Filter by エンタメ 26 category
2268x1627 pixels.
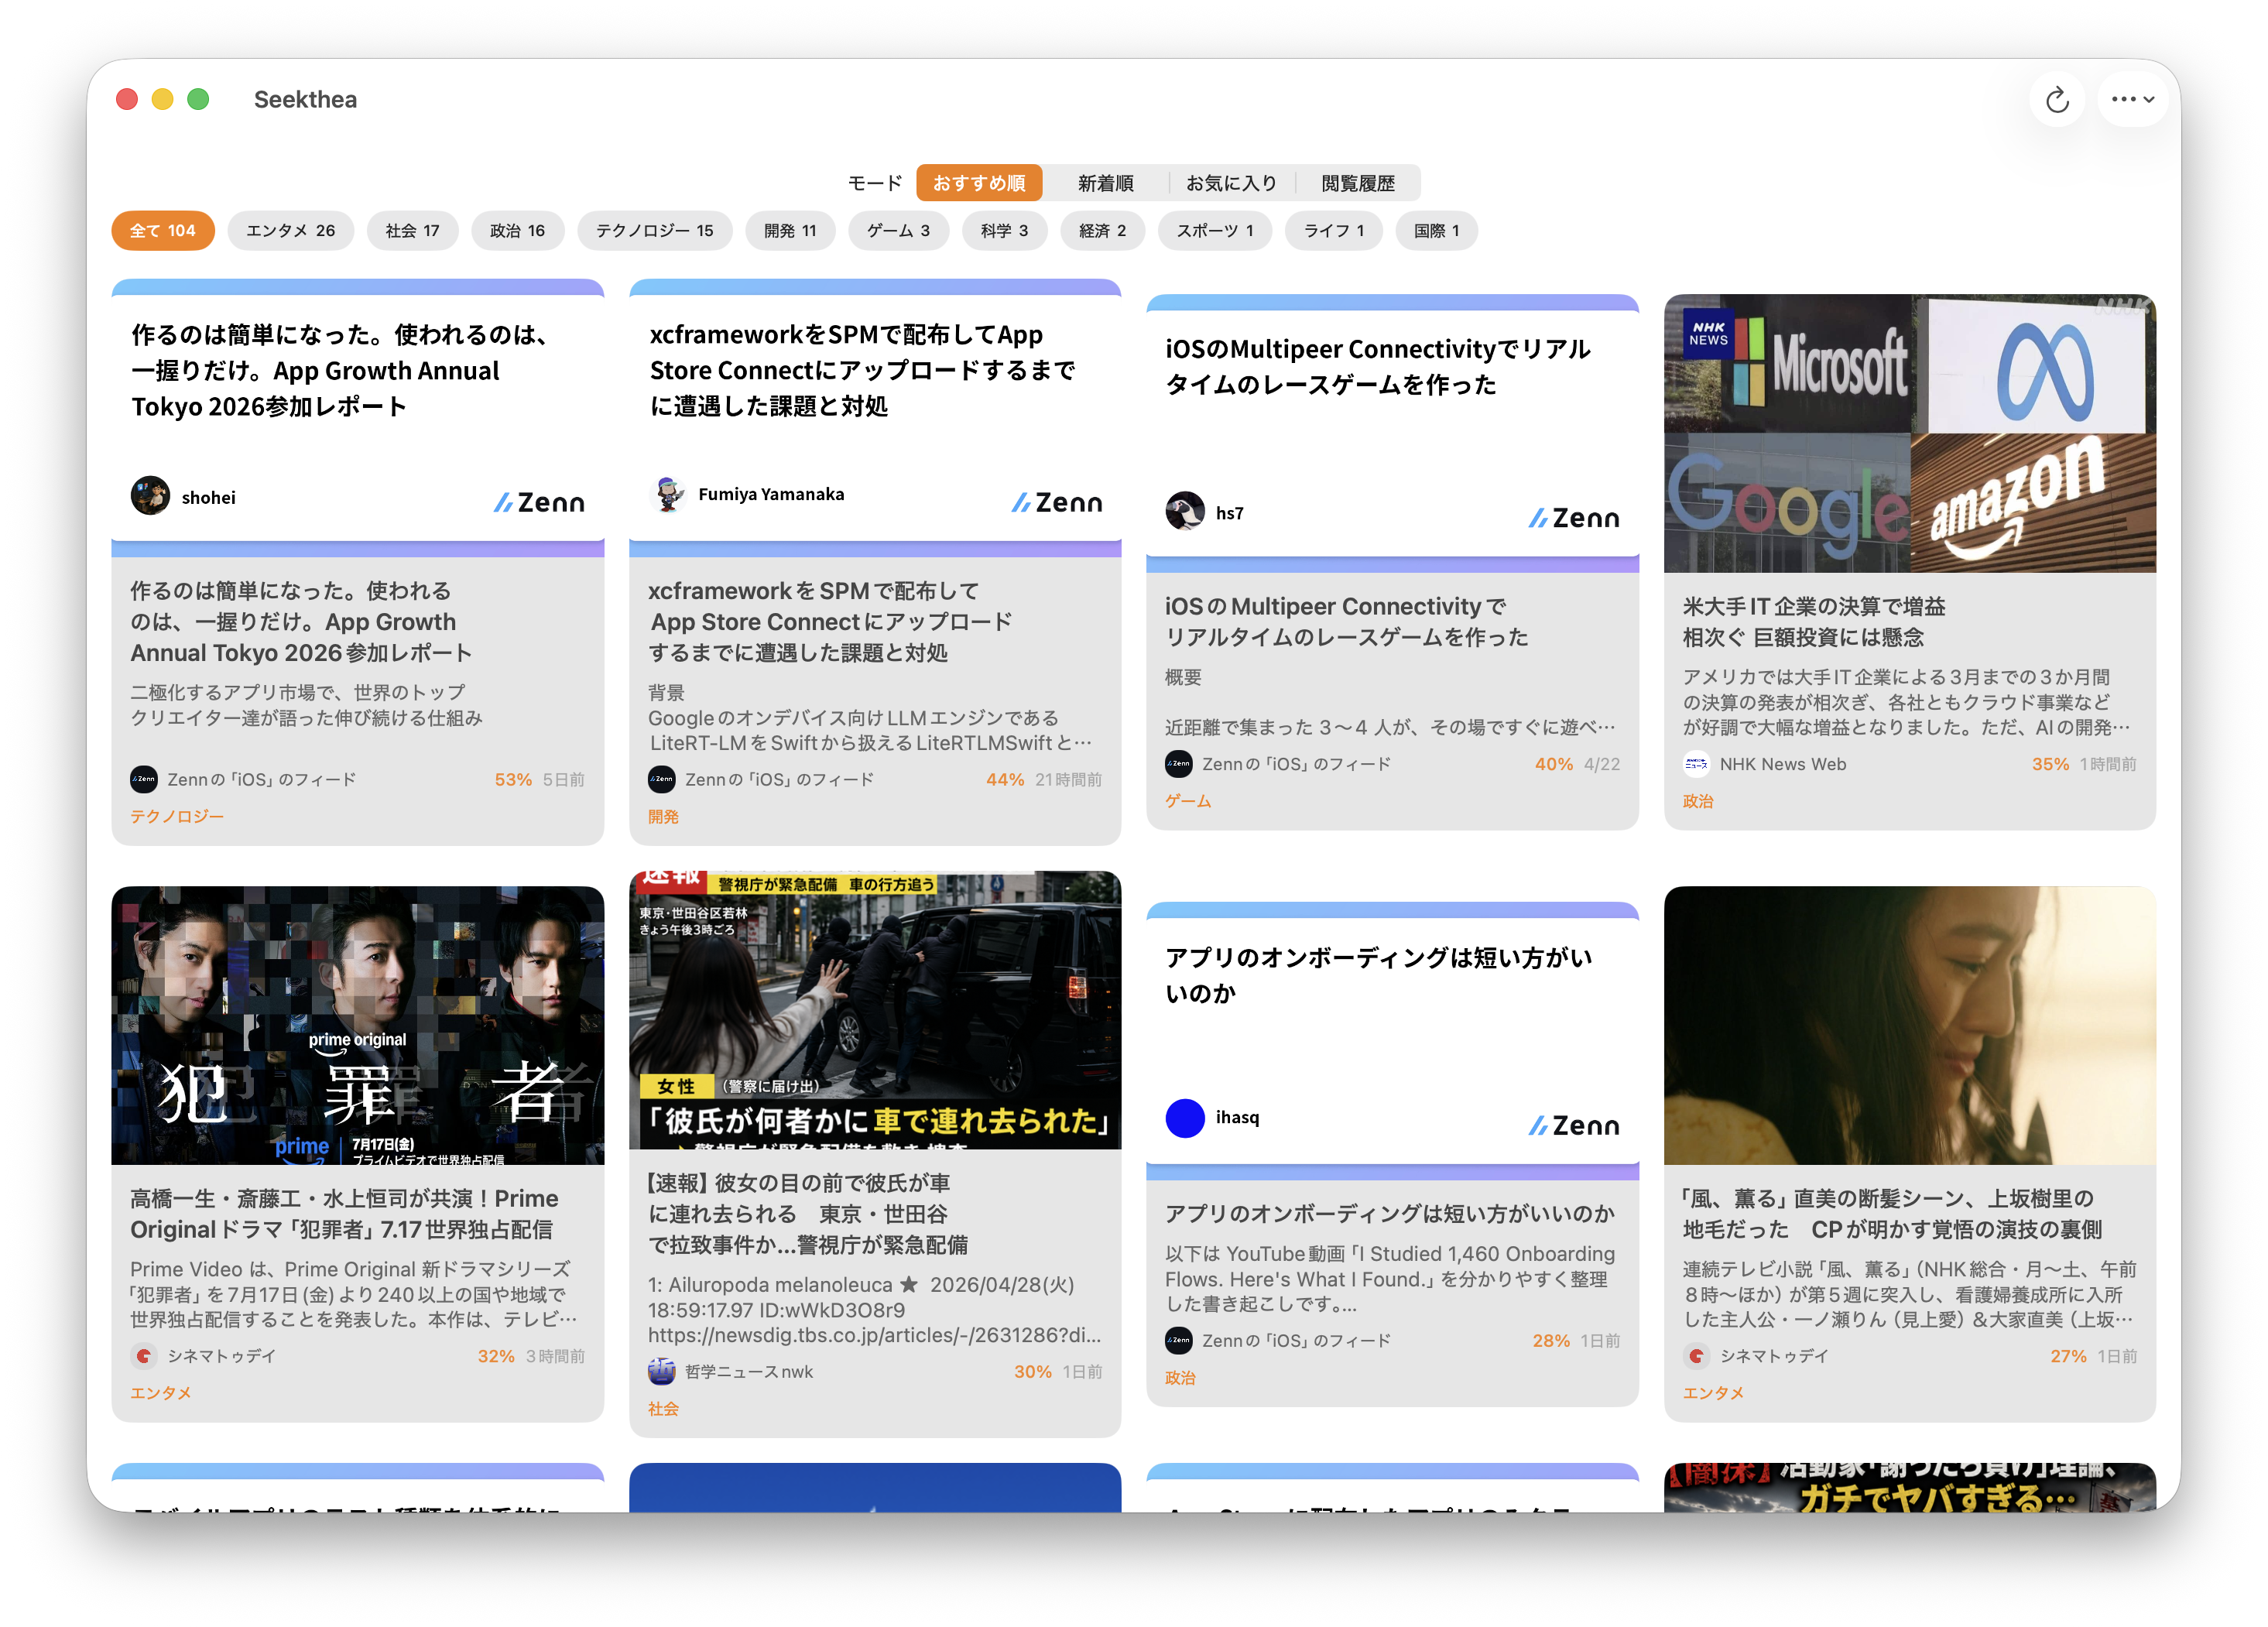pos(290,231)
